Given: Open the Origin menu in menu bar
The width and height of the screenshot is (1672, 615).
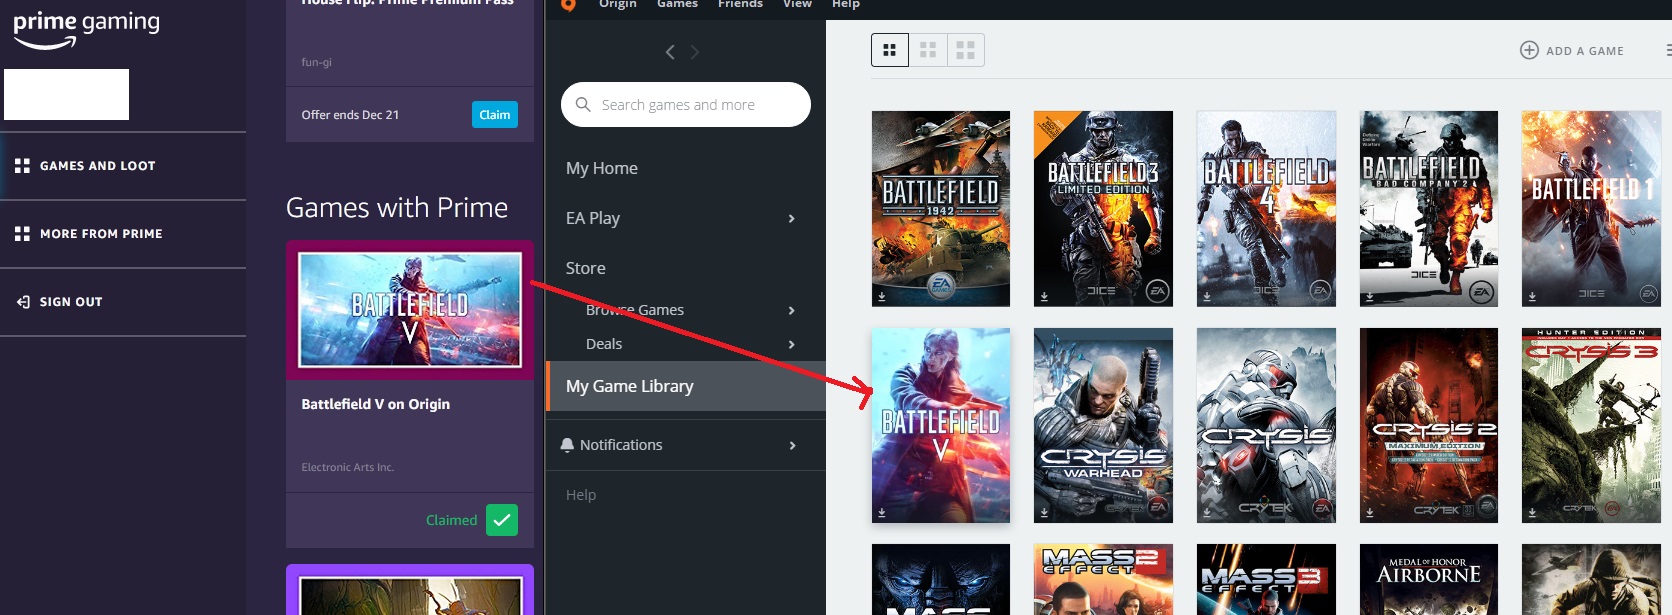Looking at the screenshot, I should pyautogui.click(x=618, y=4).
